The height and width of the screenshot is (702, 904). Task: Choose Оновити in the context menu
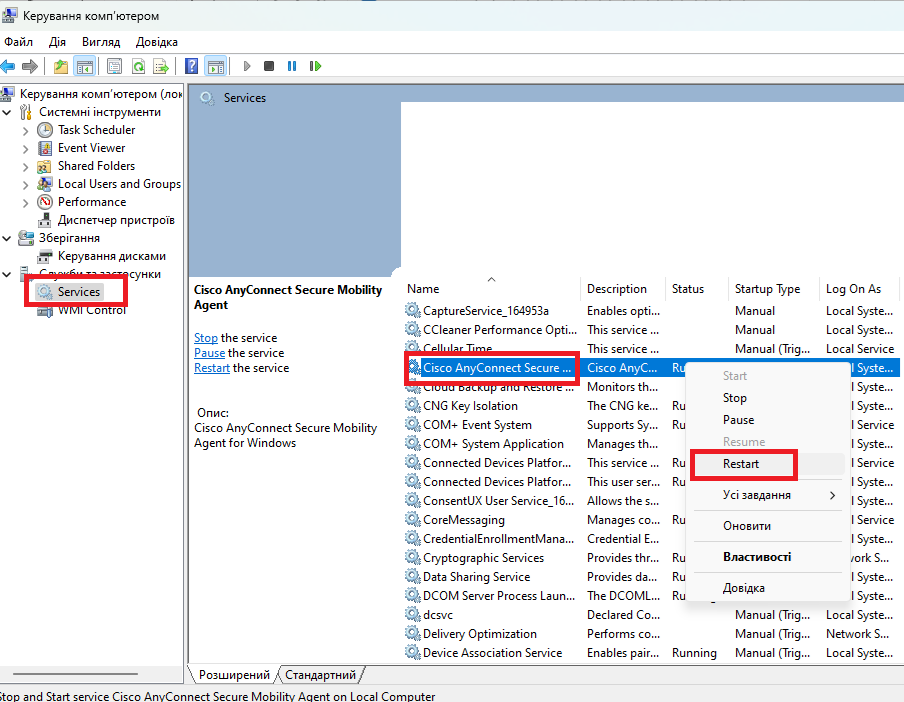point(769,526)
